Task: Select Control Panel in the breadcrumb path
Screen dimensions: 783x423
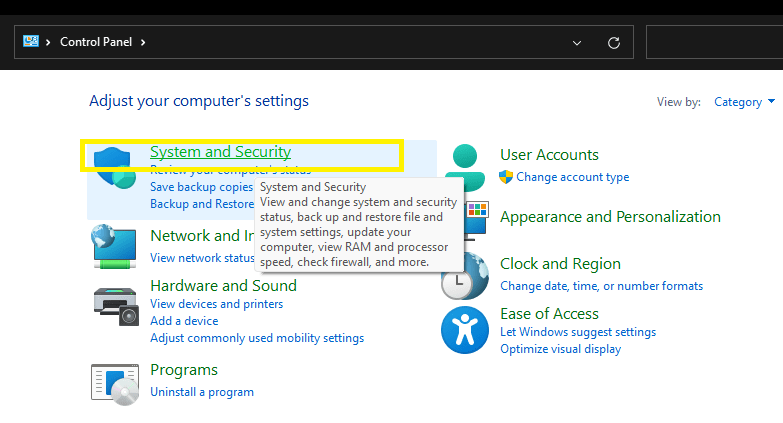Action: (x=98, y=42)
